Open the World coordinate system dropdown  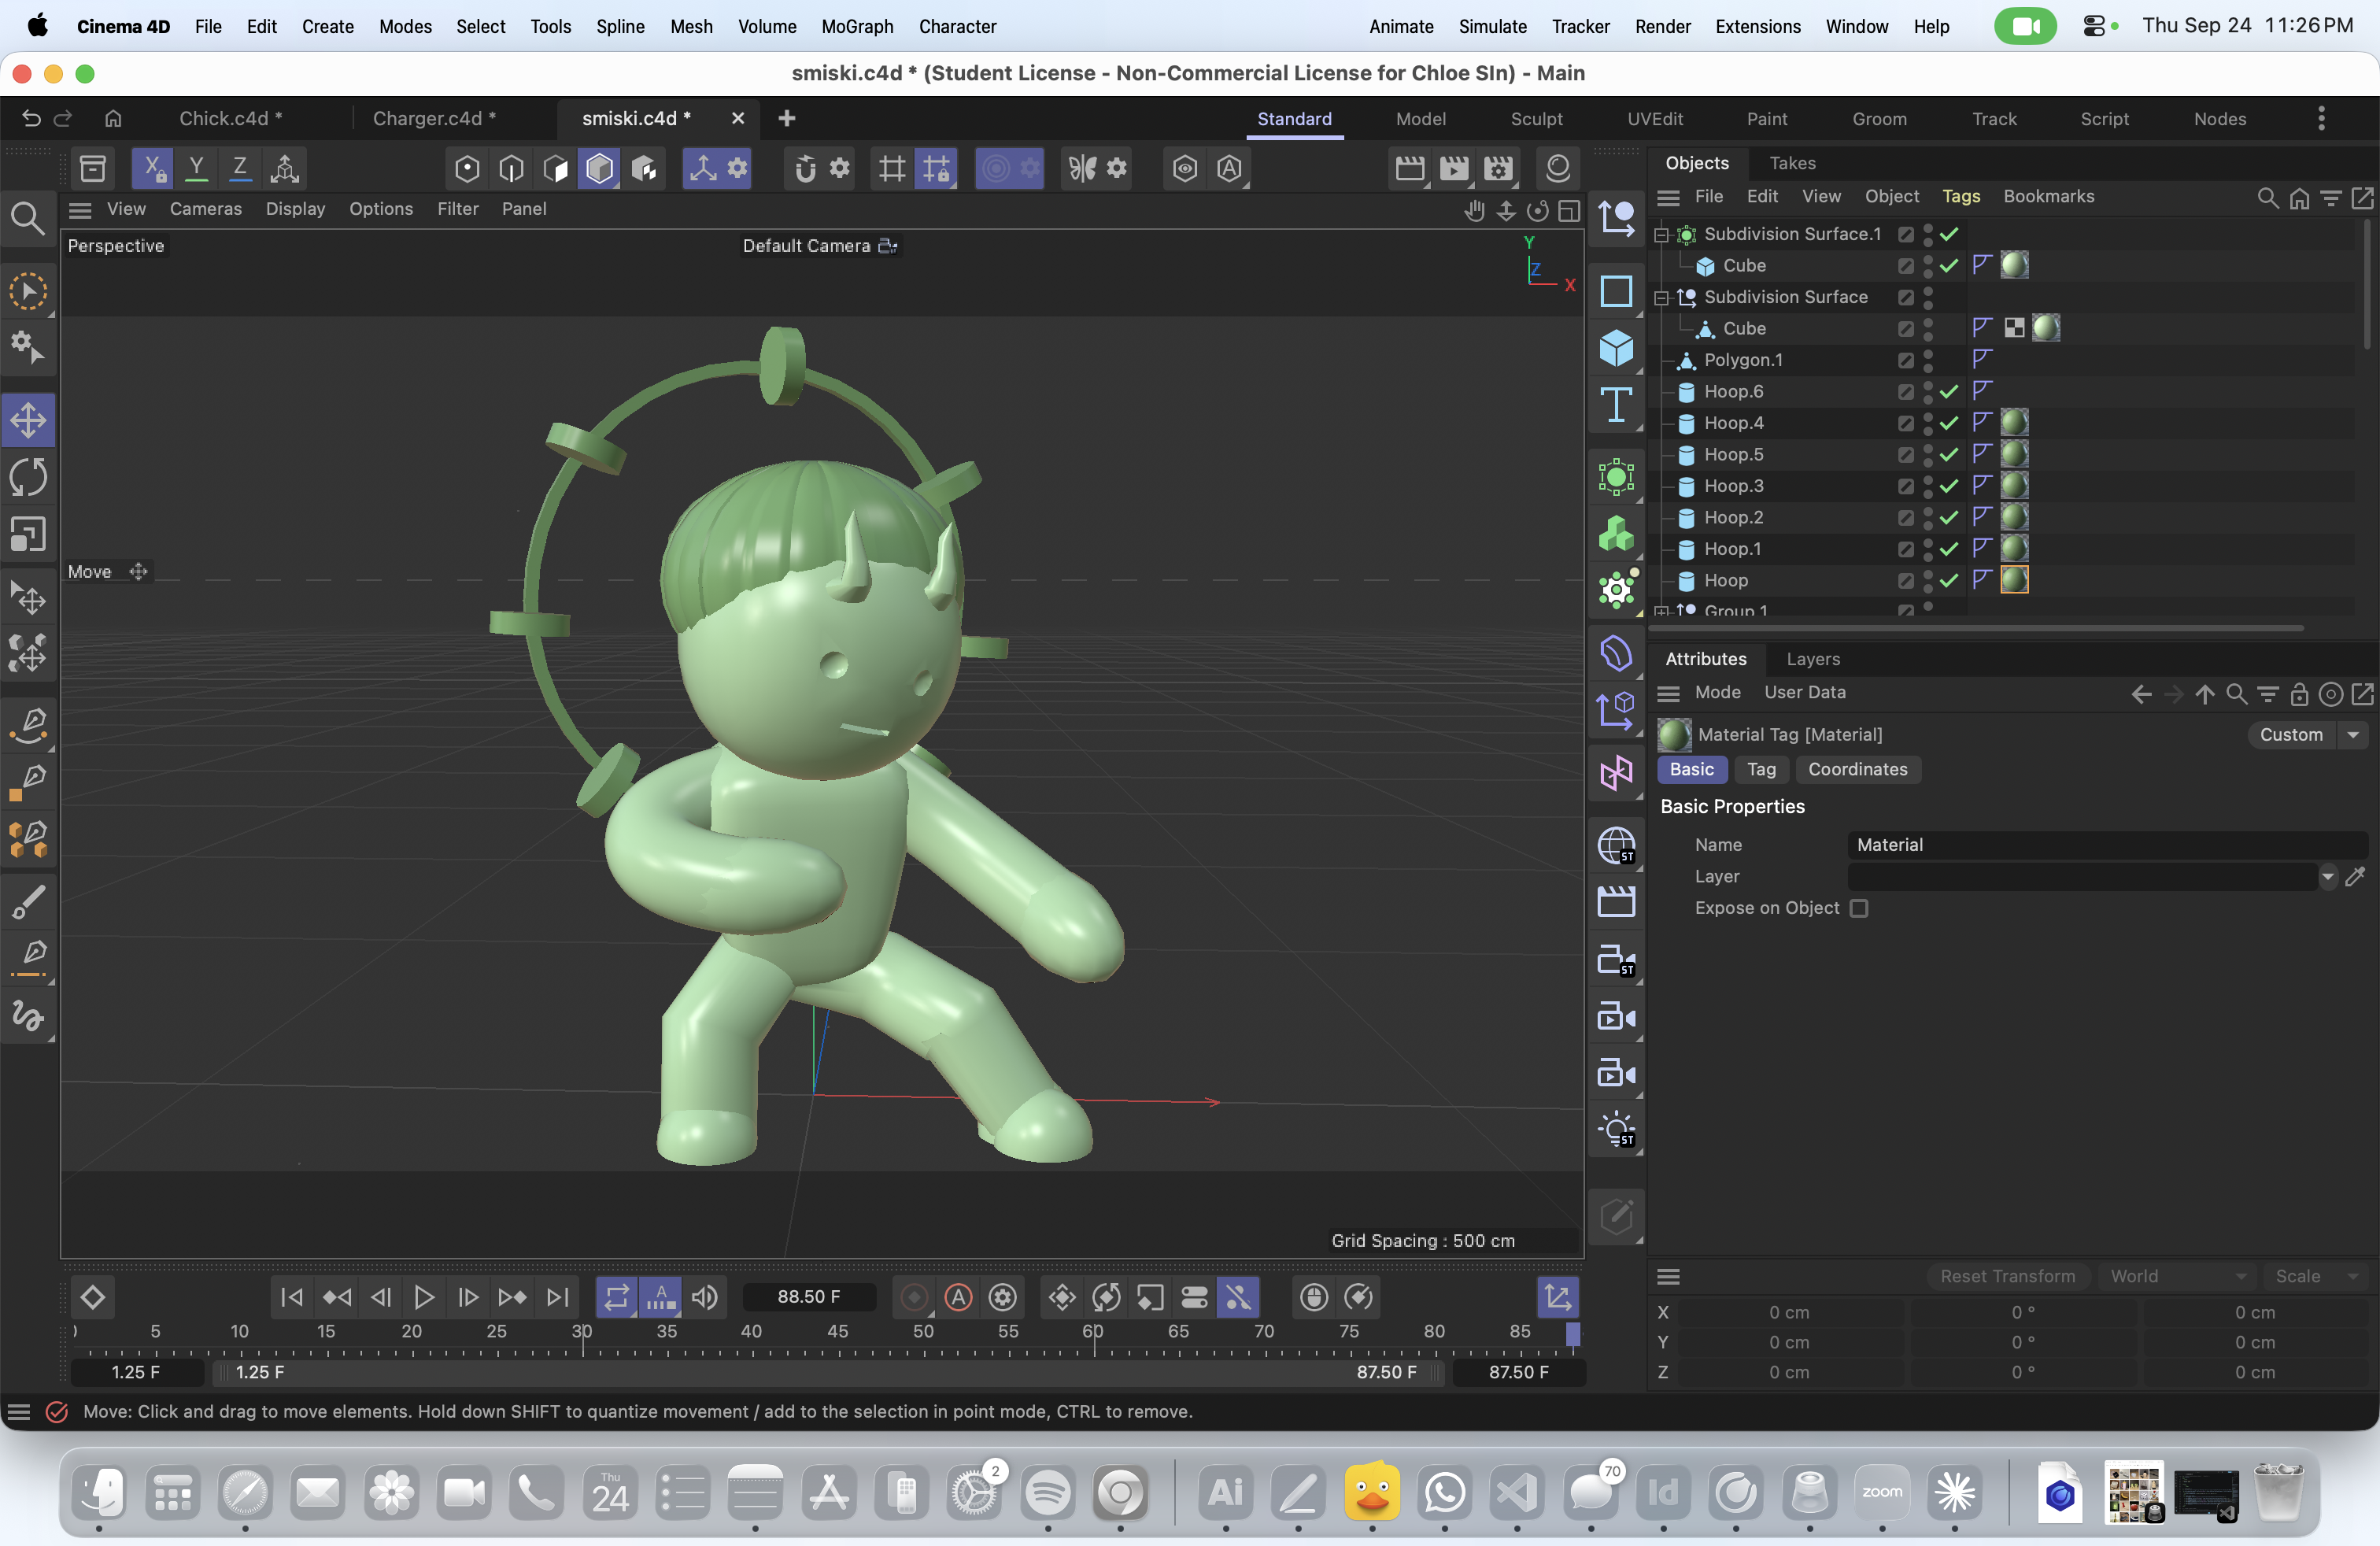tap(2177, 1276)
